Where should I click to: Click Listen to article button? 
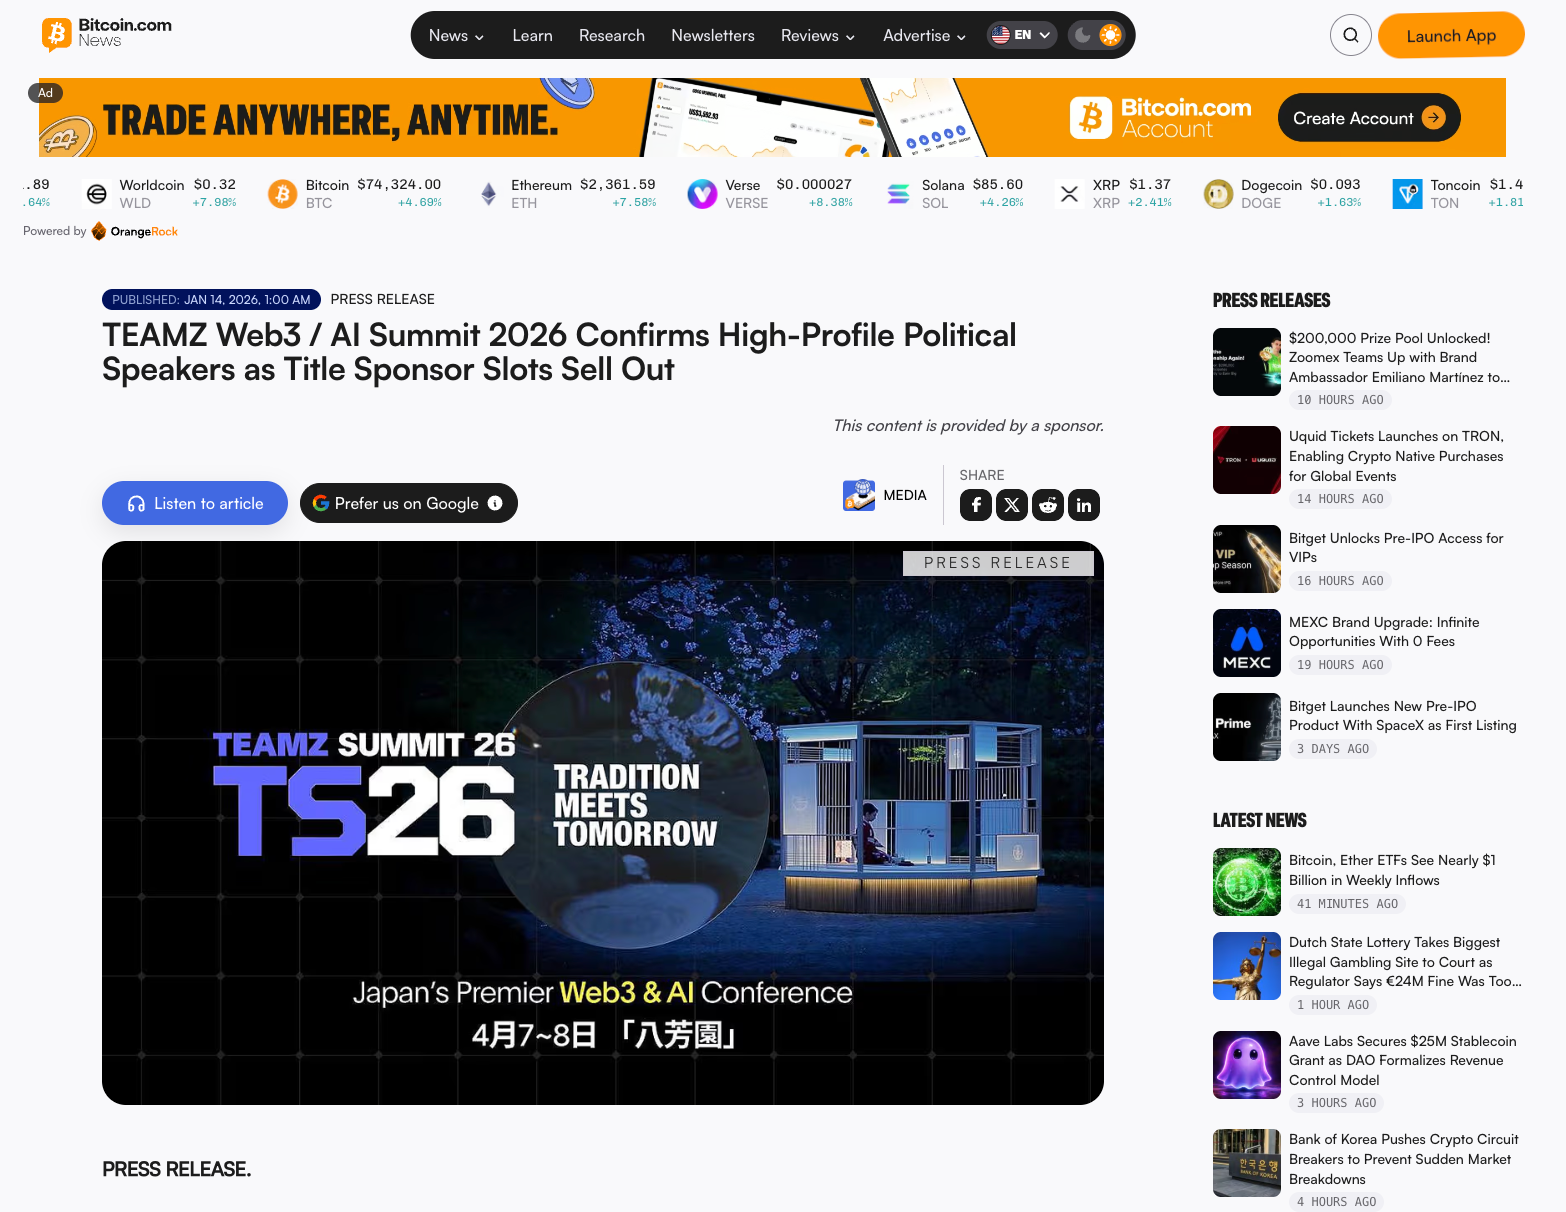(195, 503)
